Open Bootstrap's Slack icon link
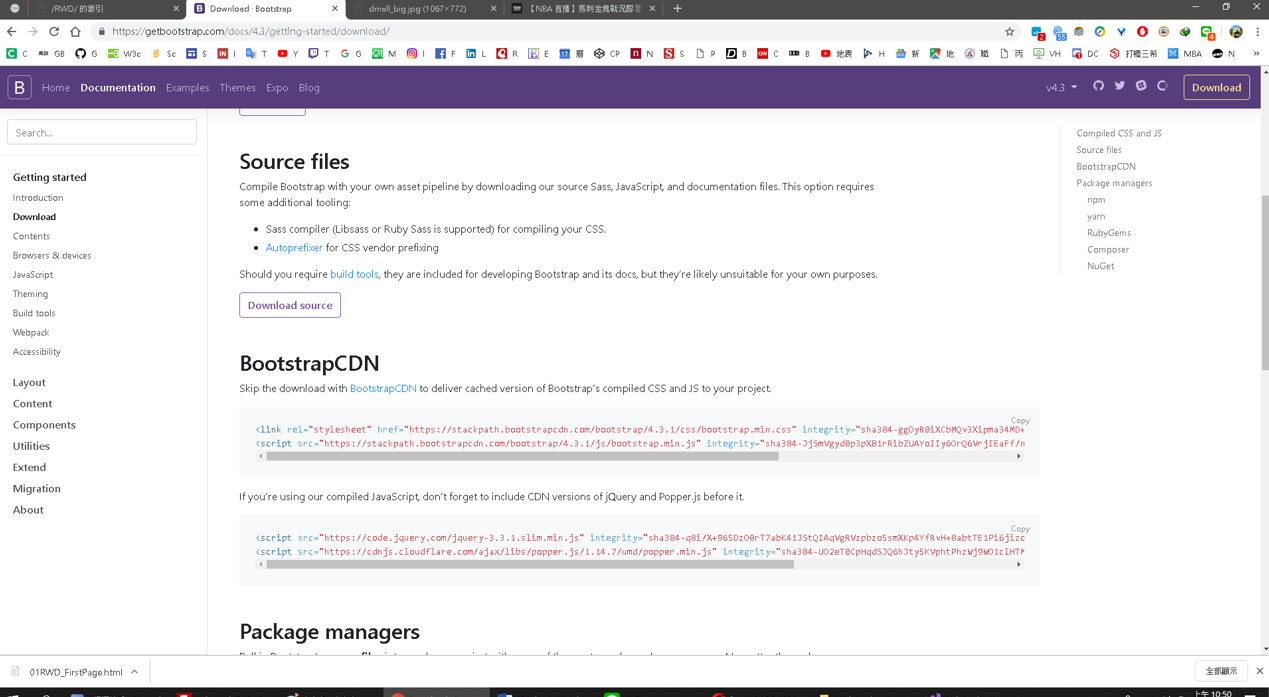Screen dimensions: 1269x697 [x=1141, y=86]
